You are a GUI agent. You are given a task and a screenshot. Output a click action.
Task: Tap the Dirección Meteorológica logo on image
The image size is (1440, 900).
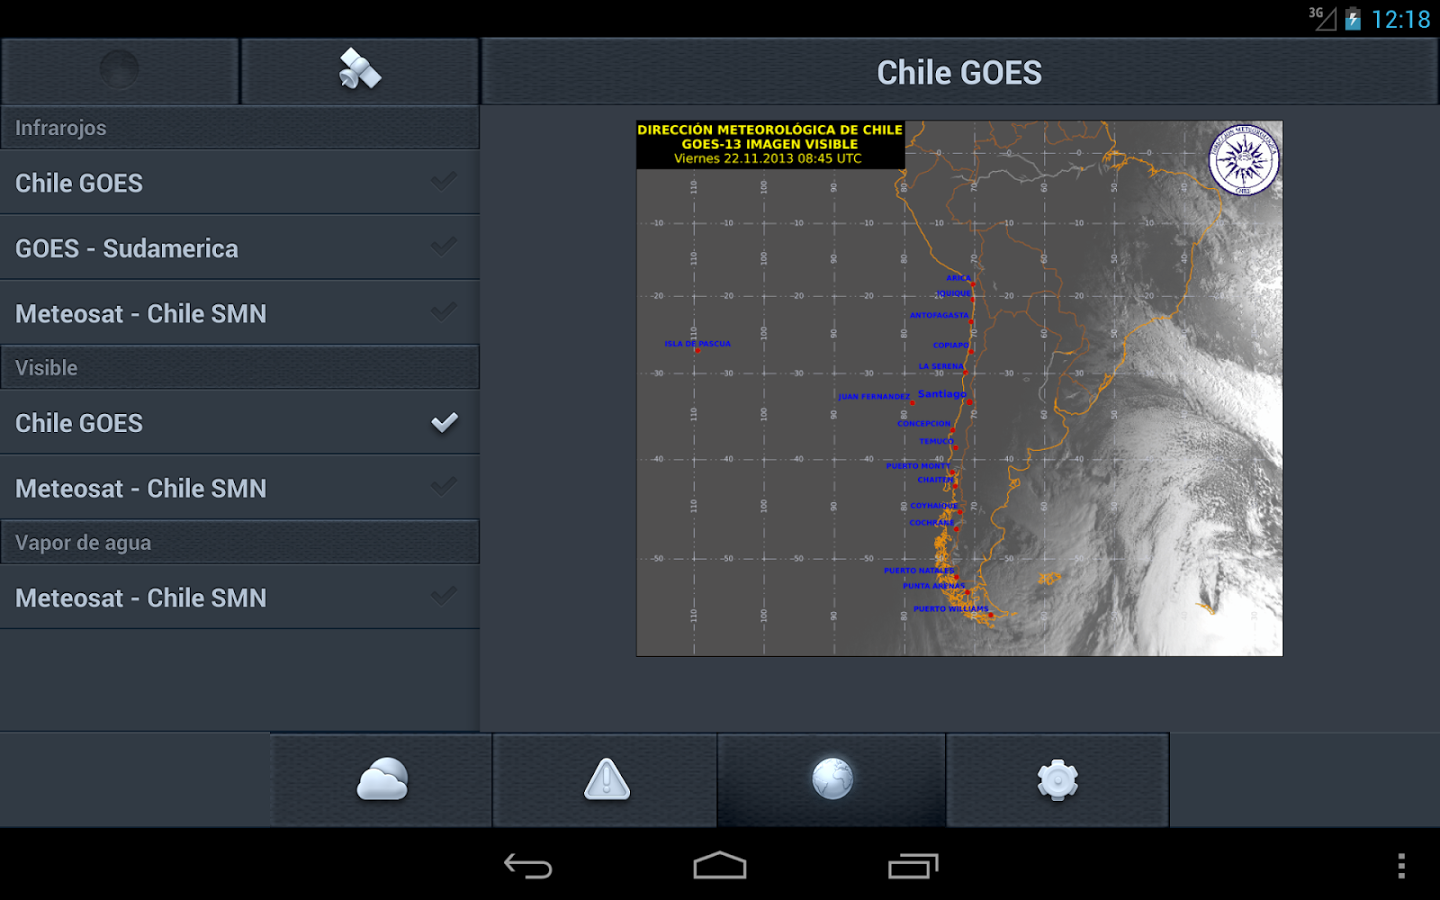pyautogui.click(x=1243, y=160)
